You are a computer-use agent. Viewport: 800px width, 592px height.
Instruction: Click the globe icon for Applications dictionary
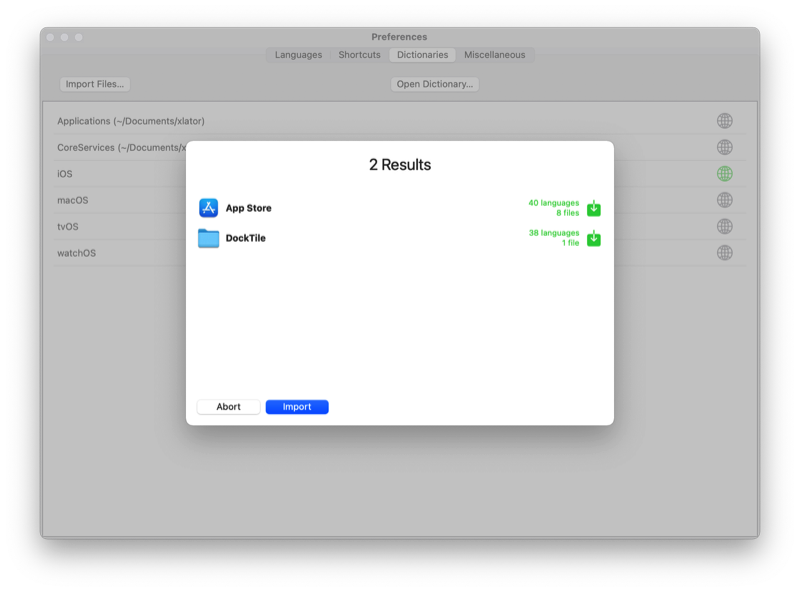click(725, 121)
